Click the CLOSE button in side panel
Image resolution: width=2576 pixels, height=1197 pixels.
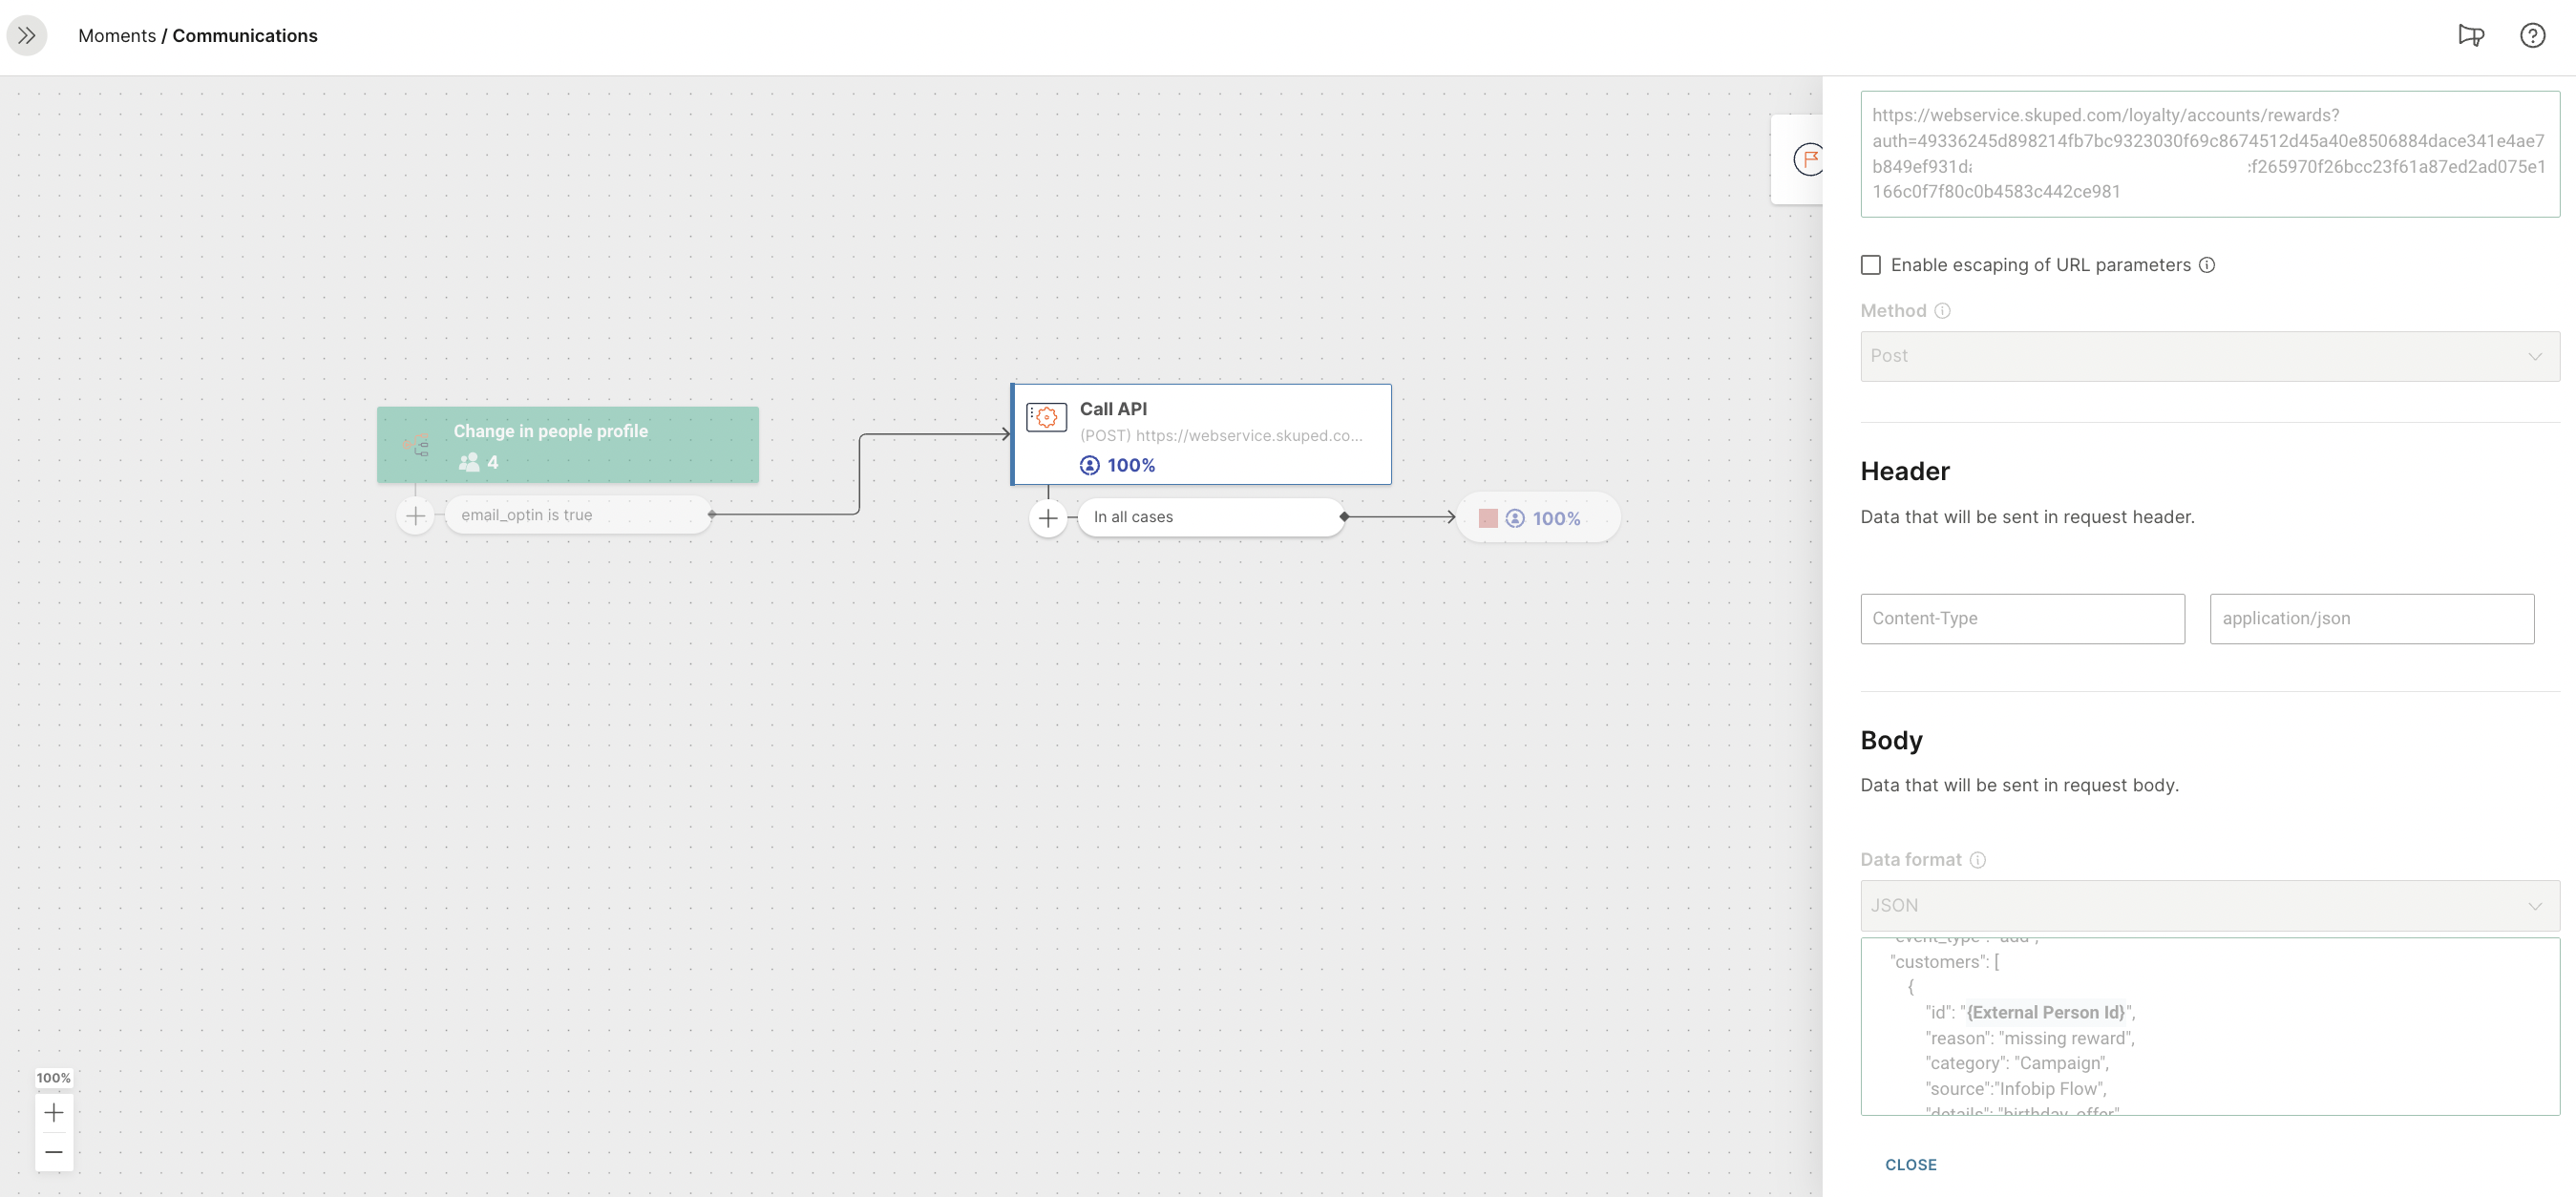click(x=1910, y=1165)
